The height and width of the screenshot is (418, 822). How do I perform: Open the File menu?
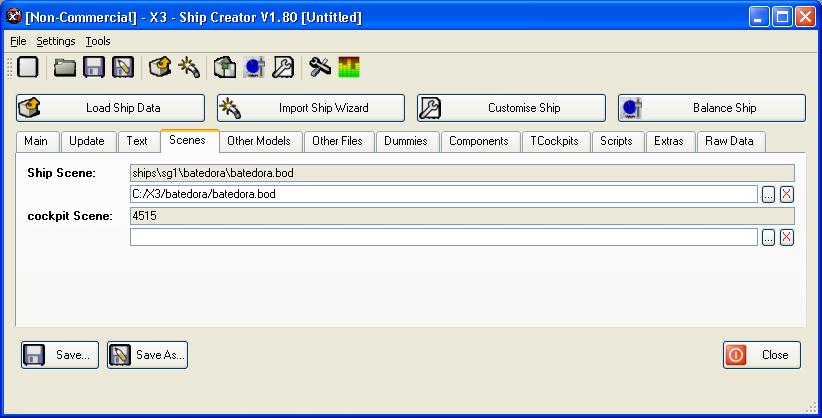pos(18,41)
